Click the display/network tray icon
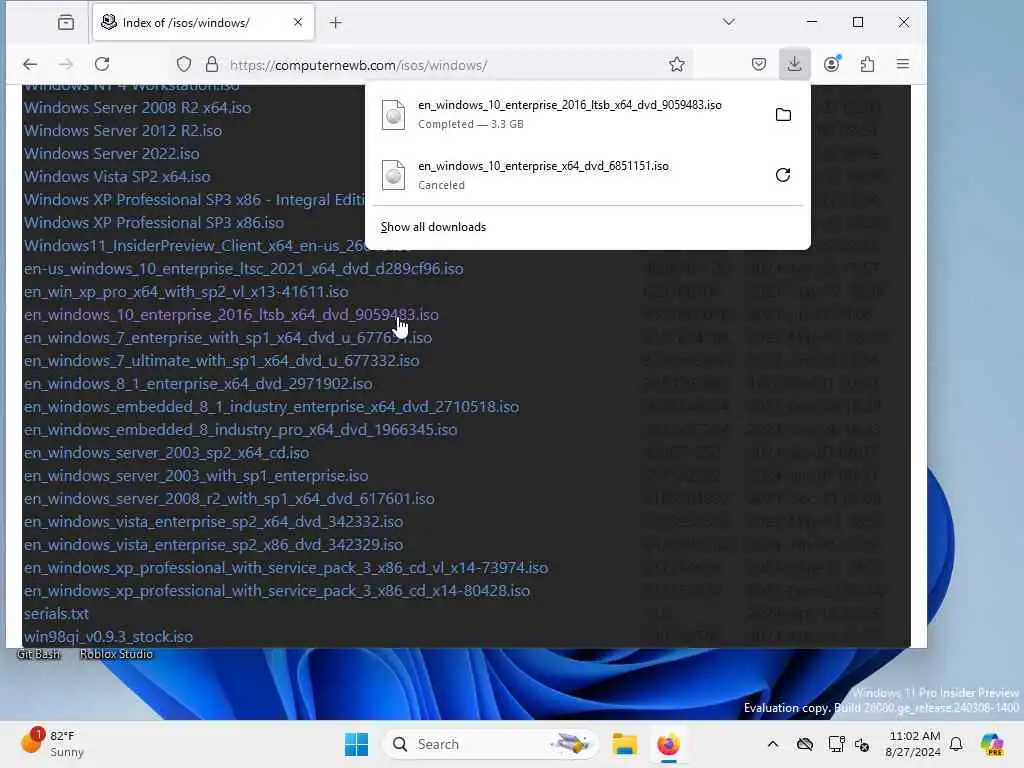This screenshot has width=1024, height=768. click(836, 744)
